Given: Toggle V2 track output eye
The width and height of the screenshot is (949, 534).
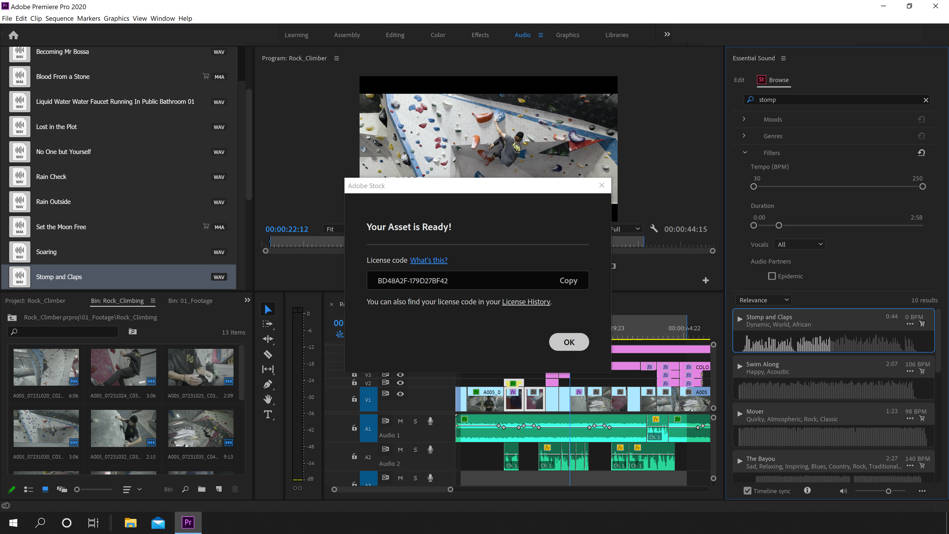Looking at the screenshot, I should [400, 383].
